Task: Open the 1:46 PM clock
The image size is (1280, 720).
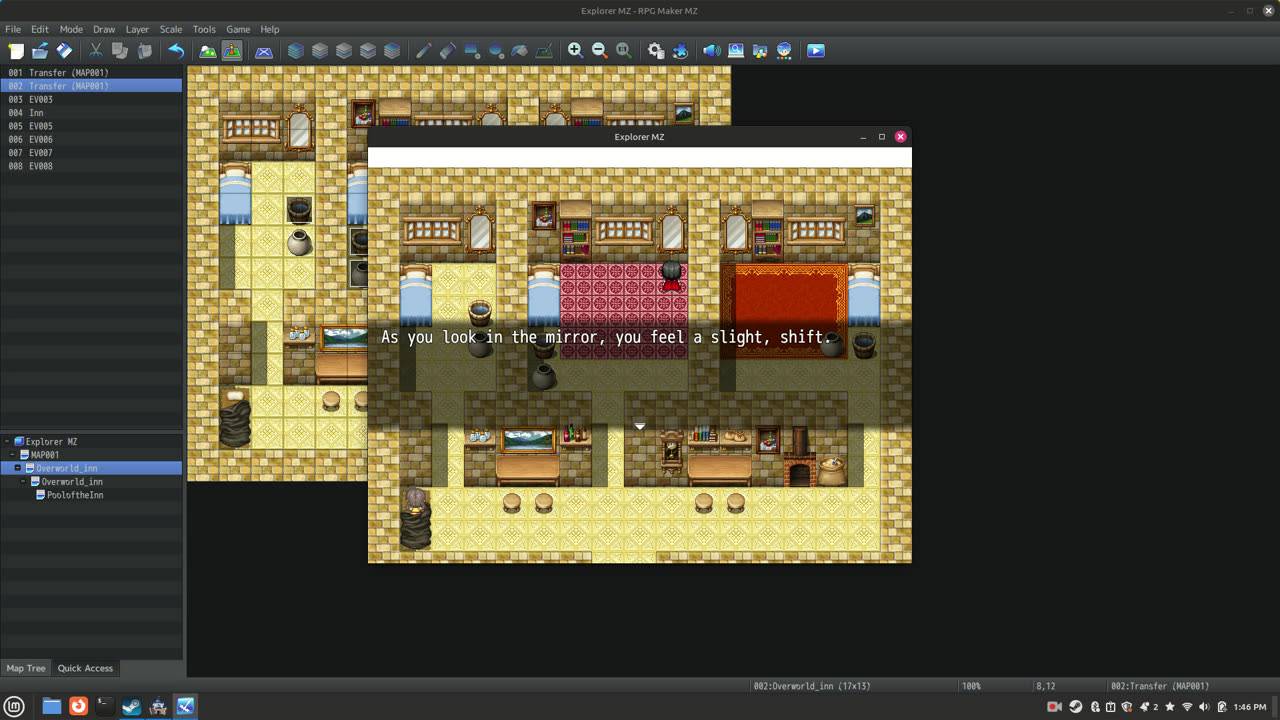Action: pyautogui.click(x=1250, y=707)
